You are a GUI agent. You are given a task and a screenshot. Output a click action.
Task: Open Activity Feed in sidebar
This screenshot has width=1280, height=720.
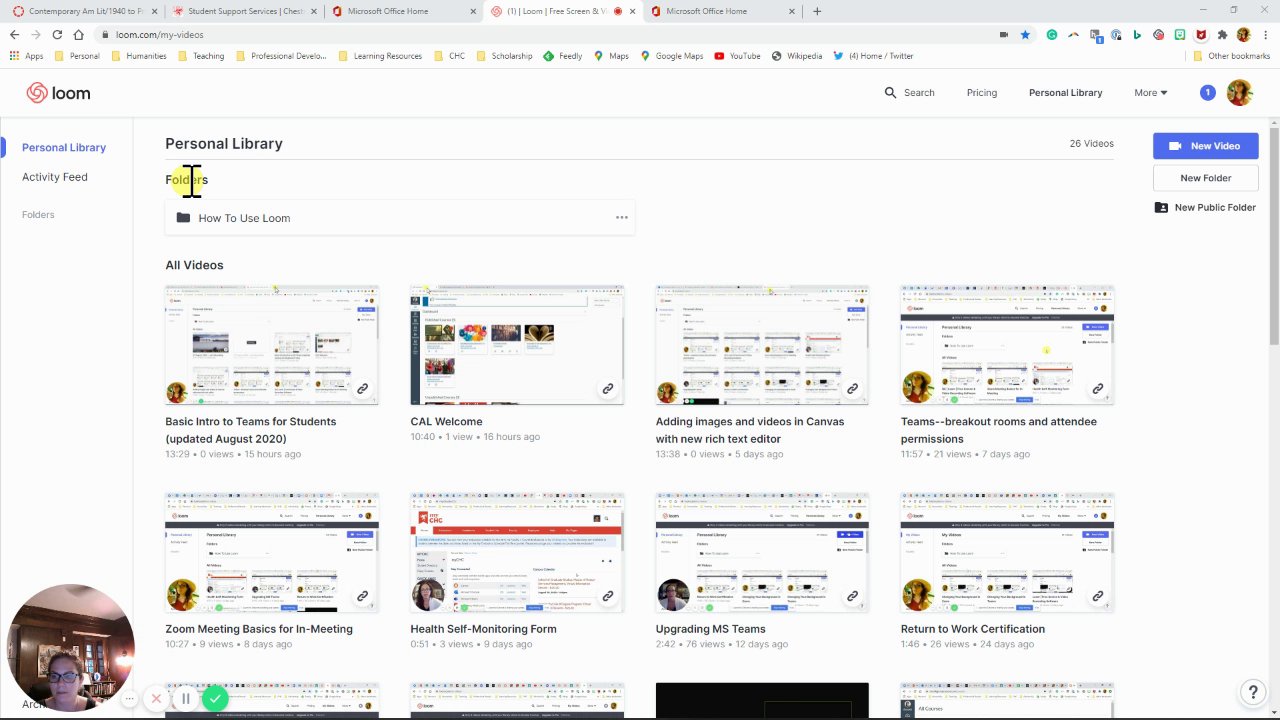tap(55, 177)
